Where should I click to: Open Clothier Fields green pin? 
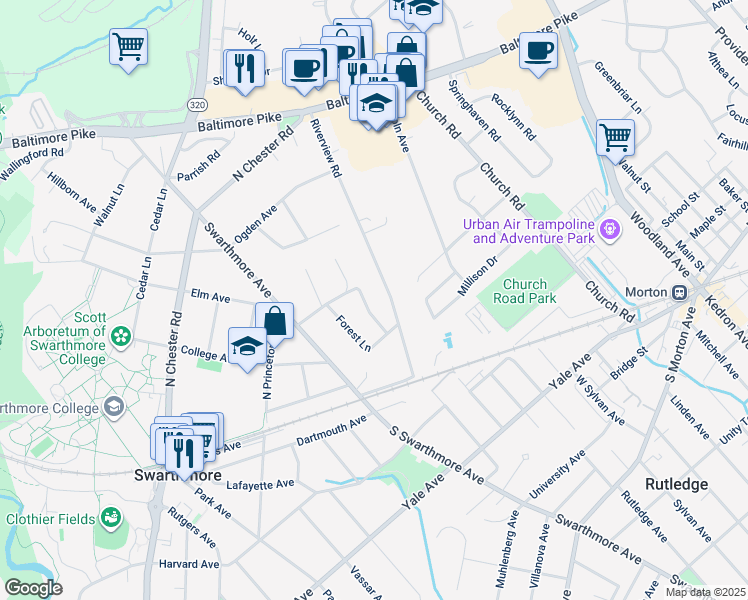(x=111, y=519)
